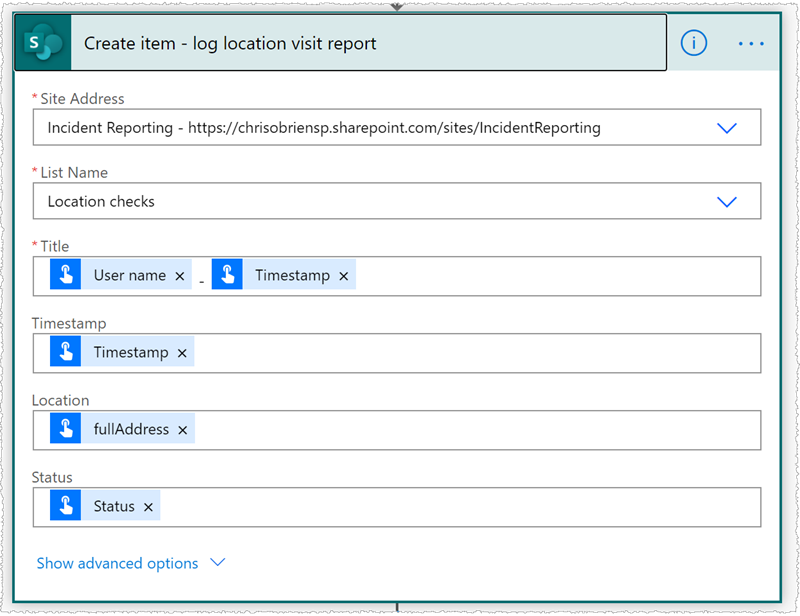800x616 pixels.
Task: Click the Timestamp token icon in the Timestamp field
Action: (x=66, y=352)
